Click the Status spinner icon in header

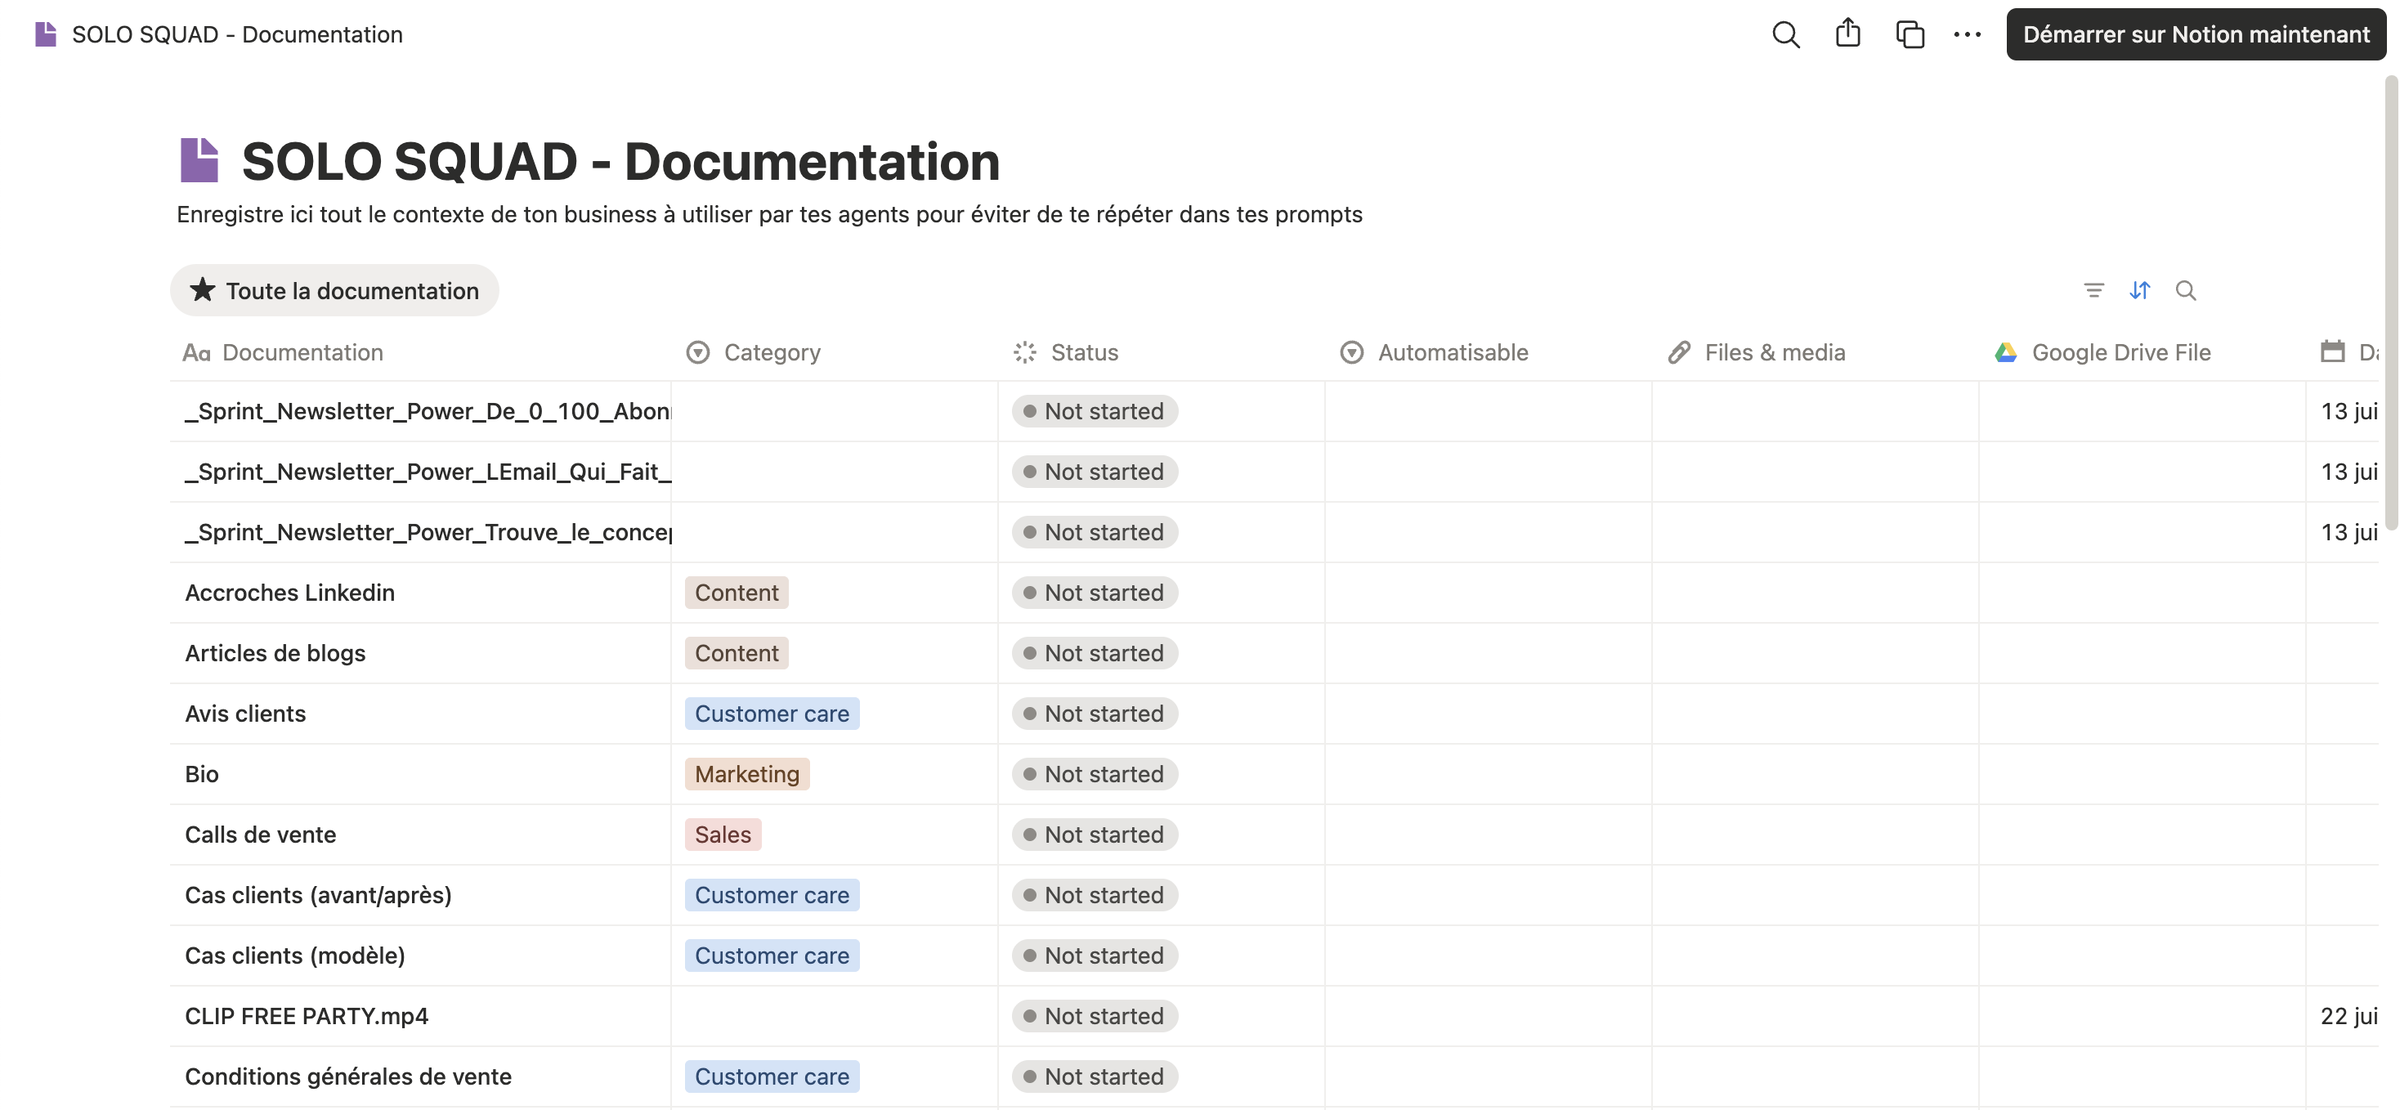[x=1025, y=352]
